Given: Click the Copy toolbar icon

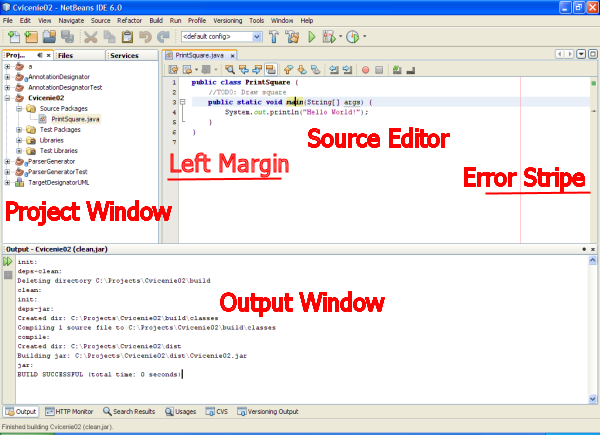Looking at the screenshot, I should tap(109, 37).
